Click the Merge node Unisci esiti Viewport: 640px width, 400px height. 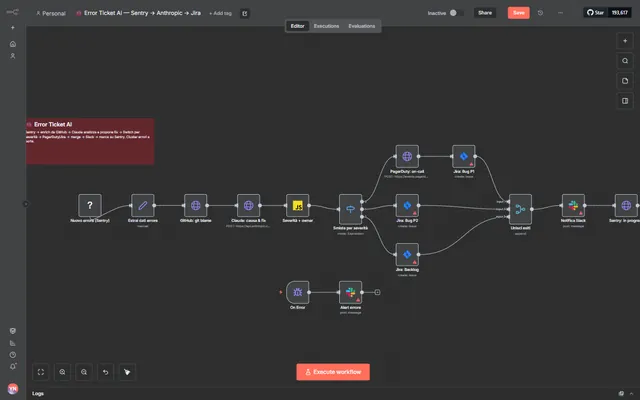(x=520, y=209)
